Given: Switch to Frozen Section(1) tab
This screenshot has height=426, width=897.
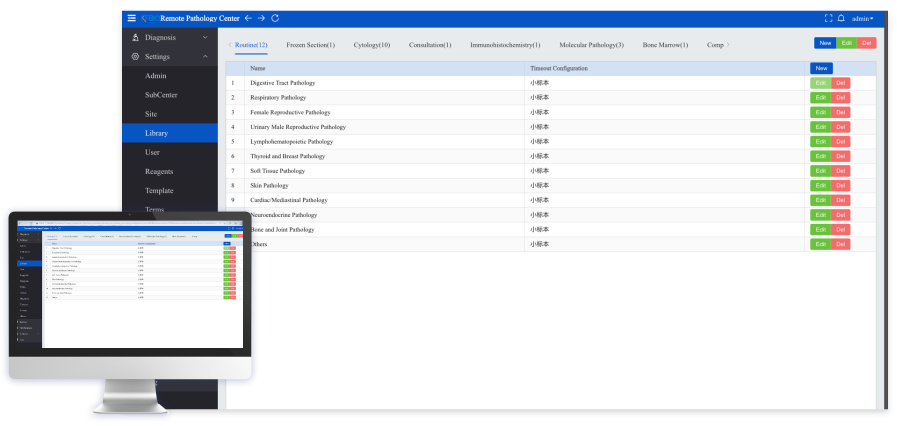Looking at the screenshot, I should [311, 45].
